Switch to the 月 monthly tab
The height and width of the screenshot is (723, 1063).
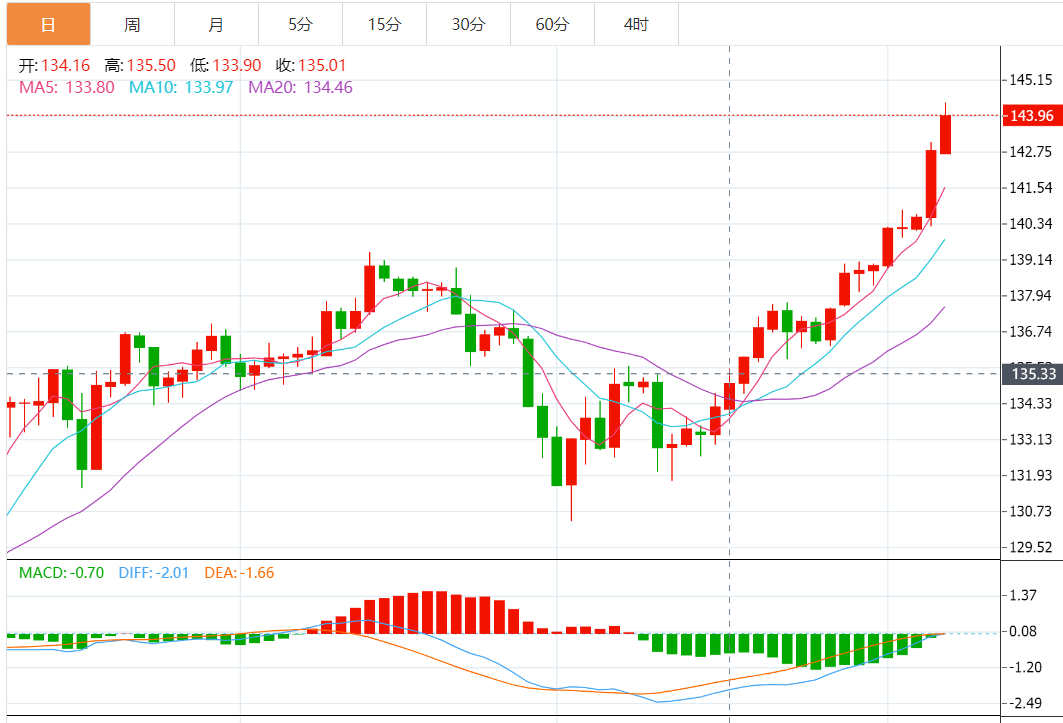pyautogui.click(x=216, y=24)
